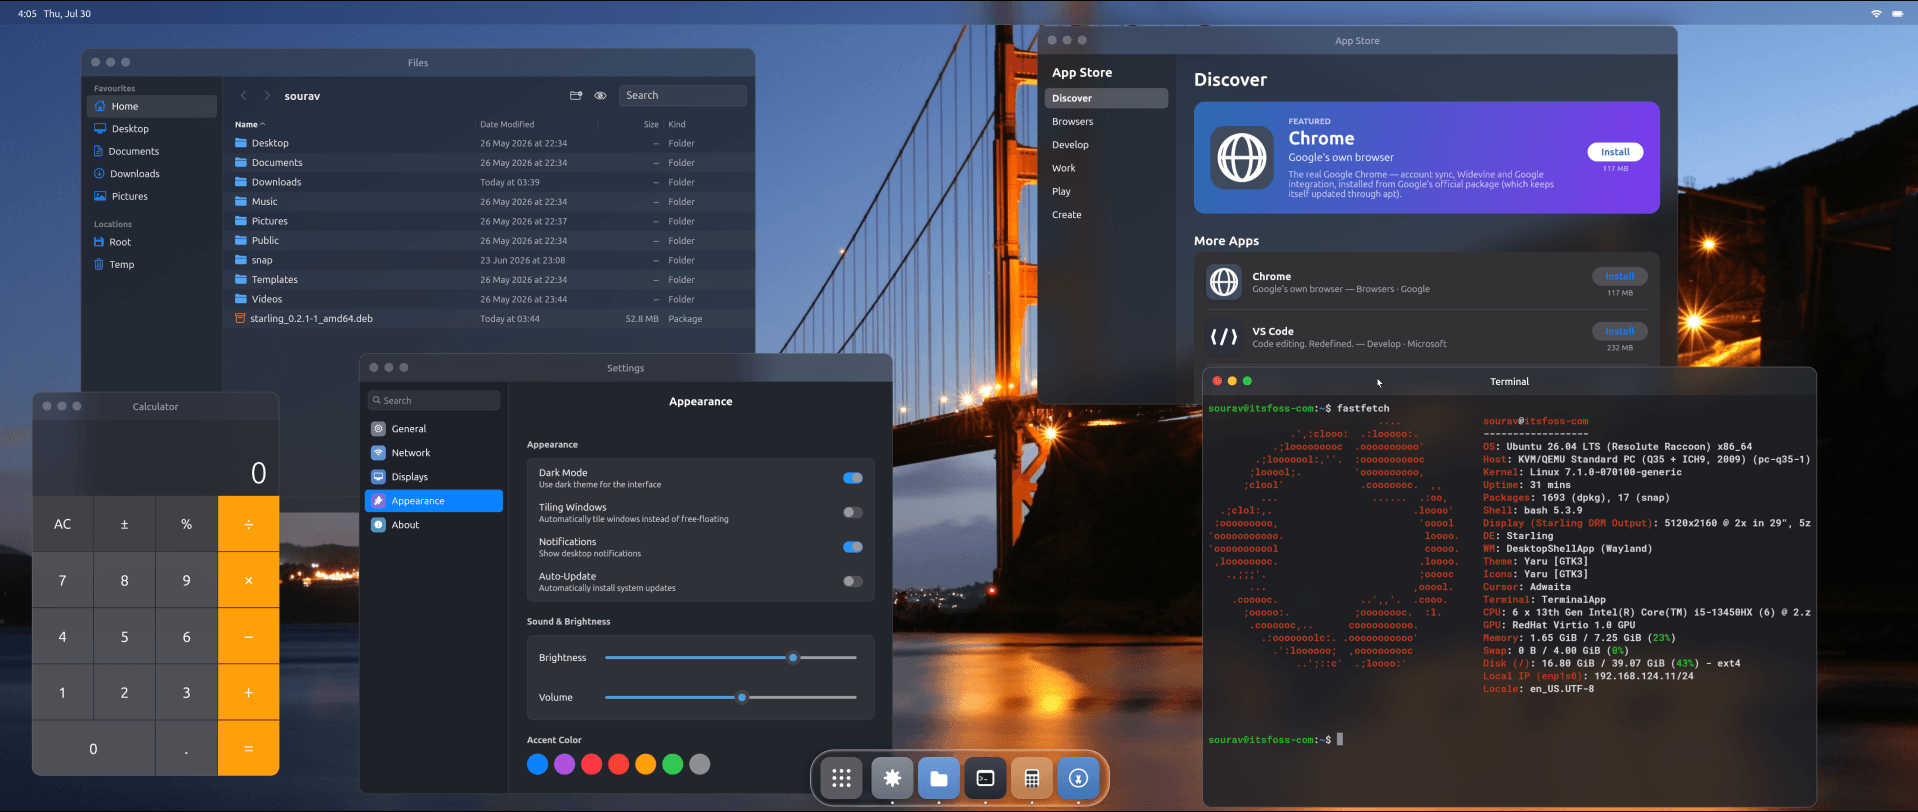Viewport: 1918px width, 812px height.
Task: Go back in the Files window
Action: (x=243, y=96)
